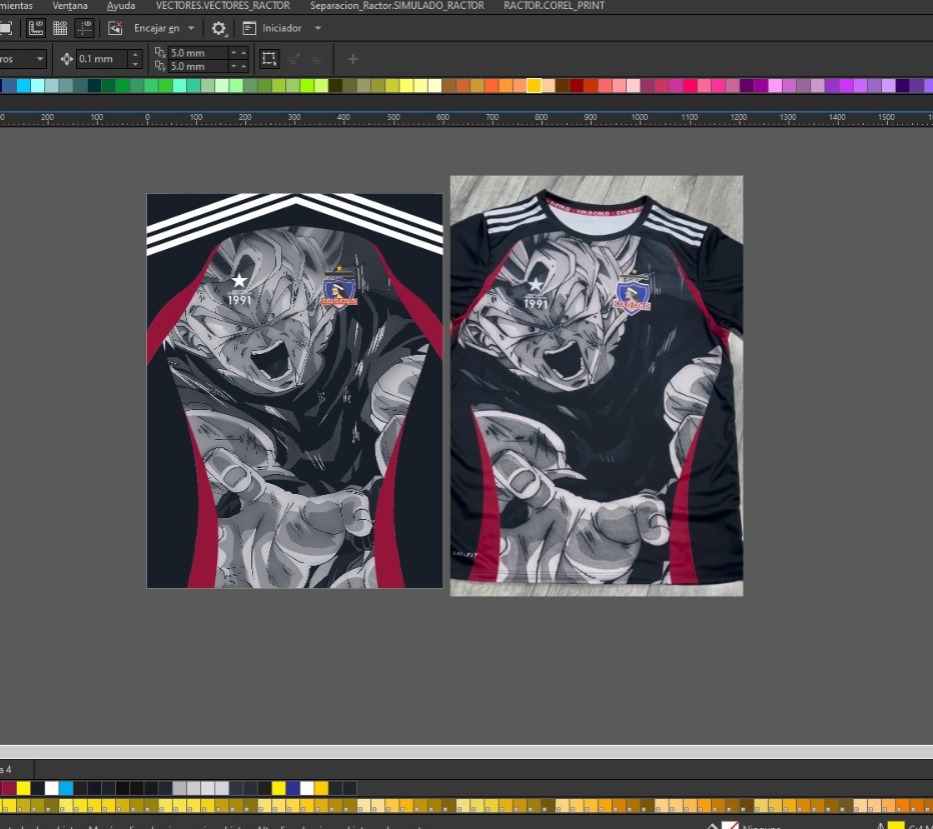Toggle the show guidelines icon

[84, 28]
